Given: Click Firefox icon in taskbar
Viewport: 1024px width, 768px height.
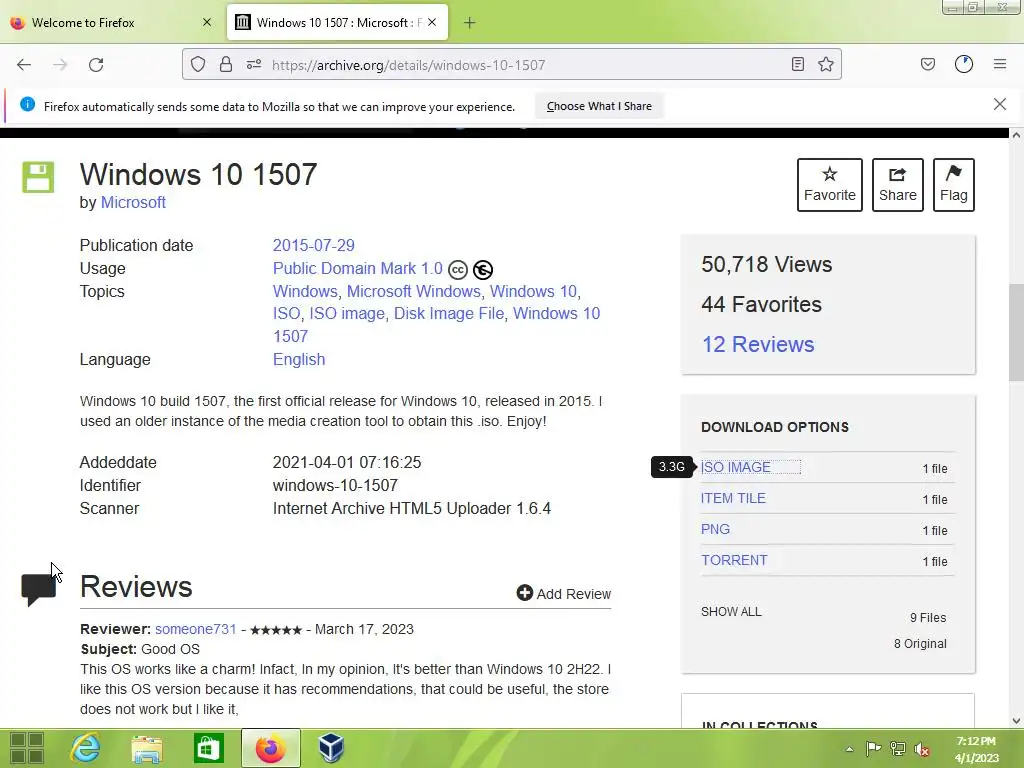Looking at the screenshot, I should pos(270,748).
